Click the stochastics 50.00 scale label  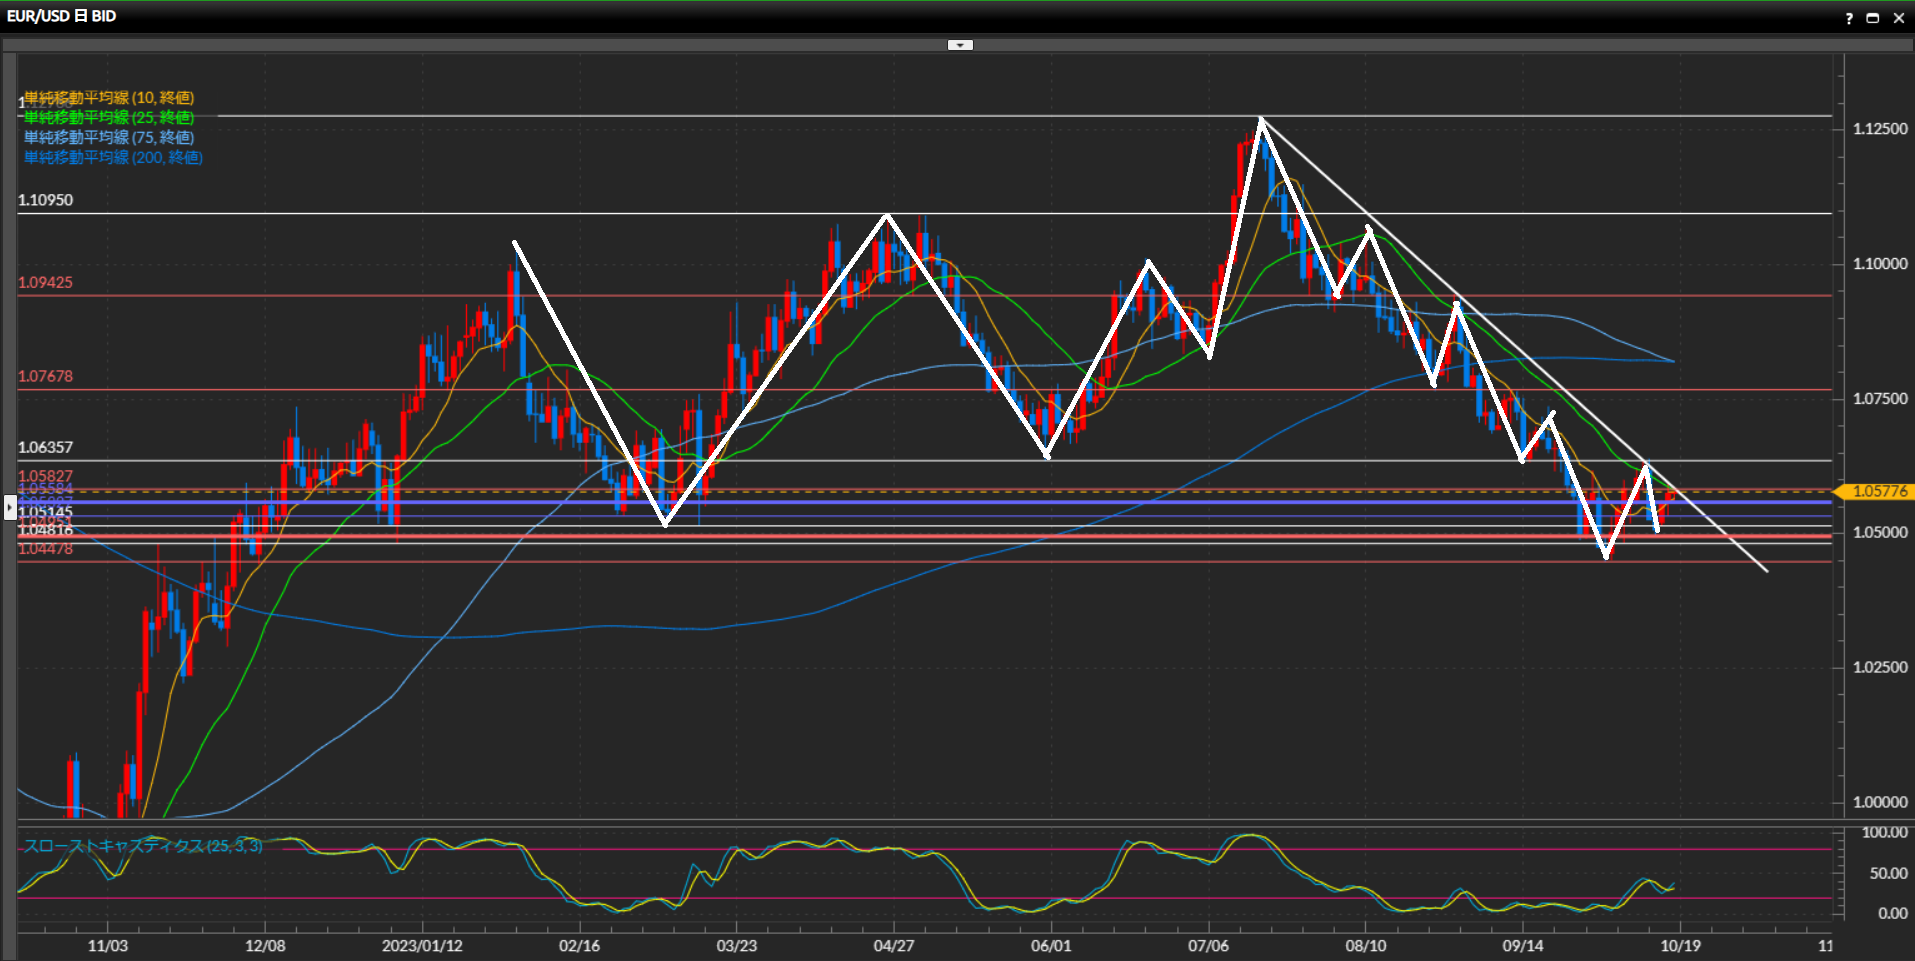tap(1888, 873)
